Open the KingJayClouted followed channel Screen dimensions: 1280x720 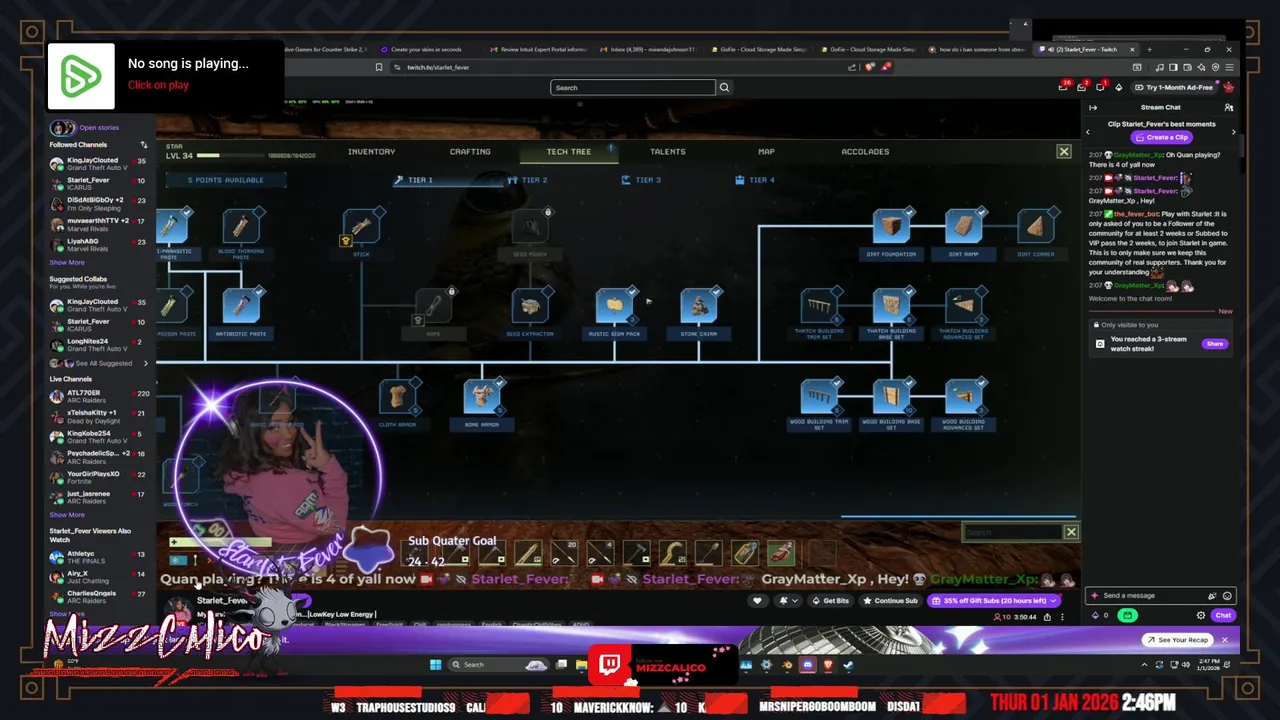tap(97, 164)
